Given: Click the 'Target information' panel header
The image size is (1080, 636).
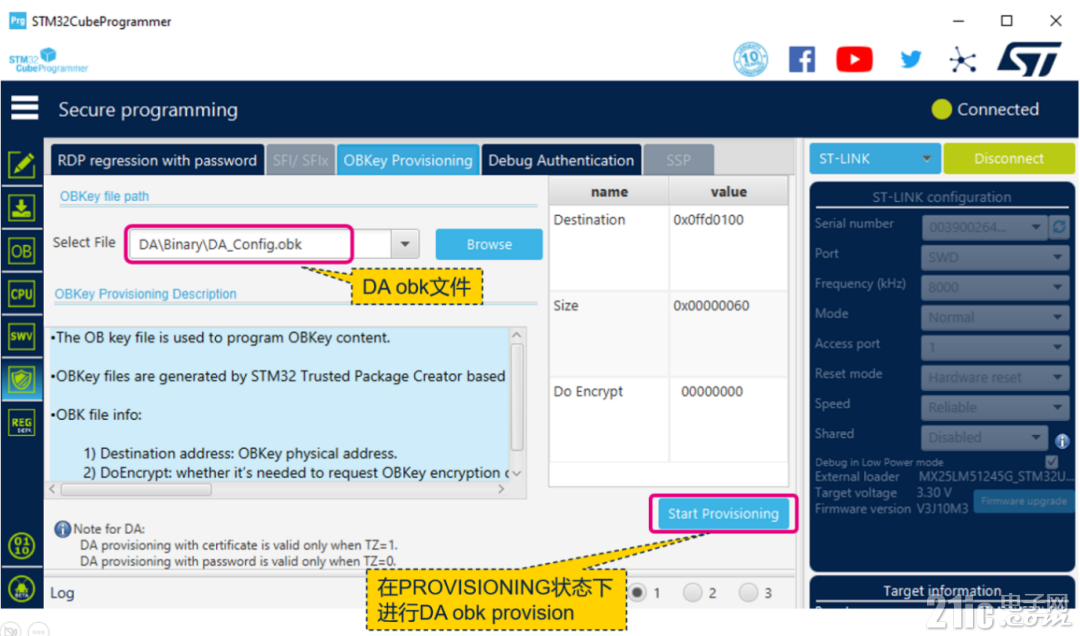Looking at the screenshot, I should click(942, 591).
